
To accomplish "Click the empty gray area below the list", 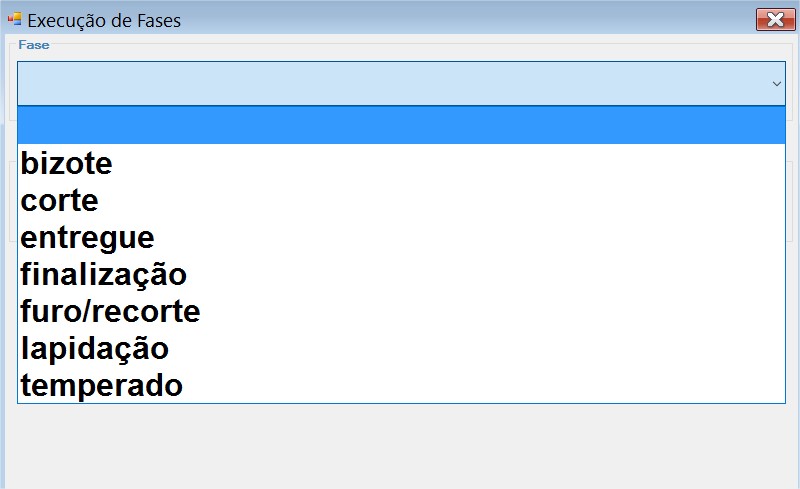I will coord(402,446).
